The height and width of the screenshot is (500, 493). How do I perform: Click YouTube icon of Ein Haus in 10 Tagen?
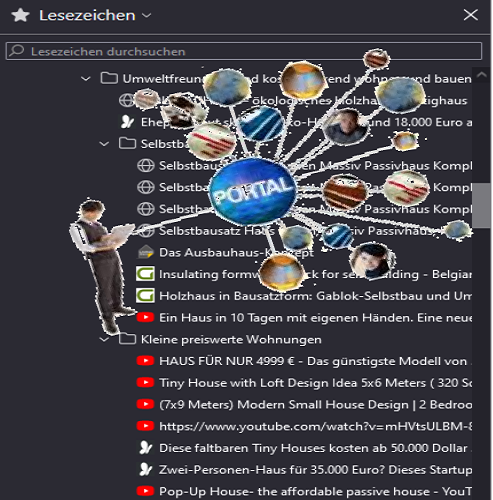(145, 317)
